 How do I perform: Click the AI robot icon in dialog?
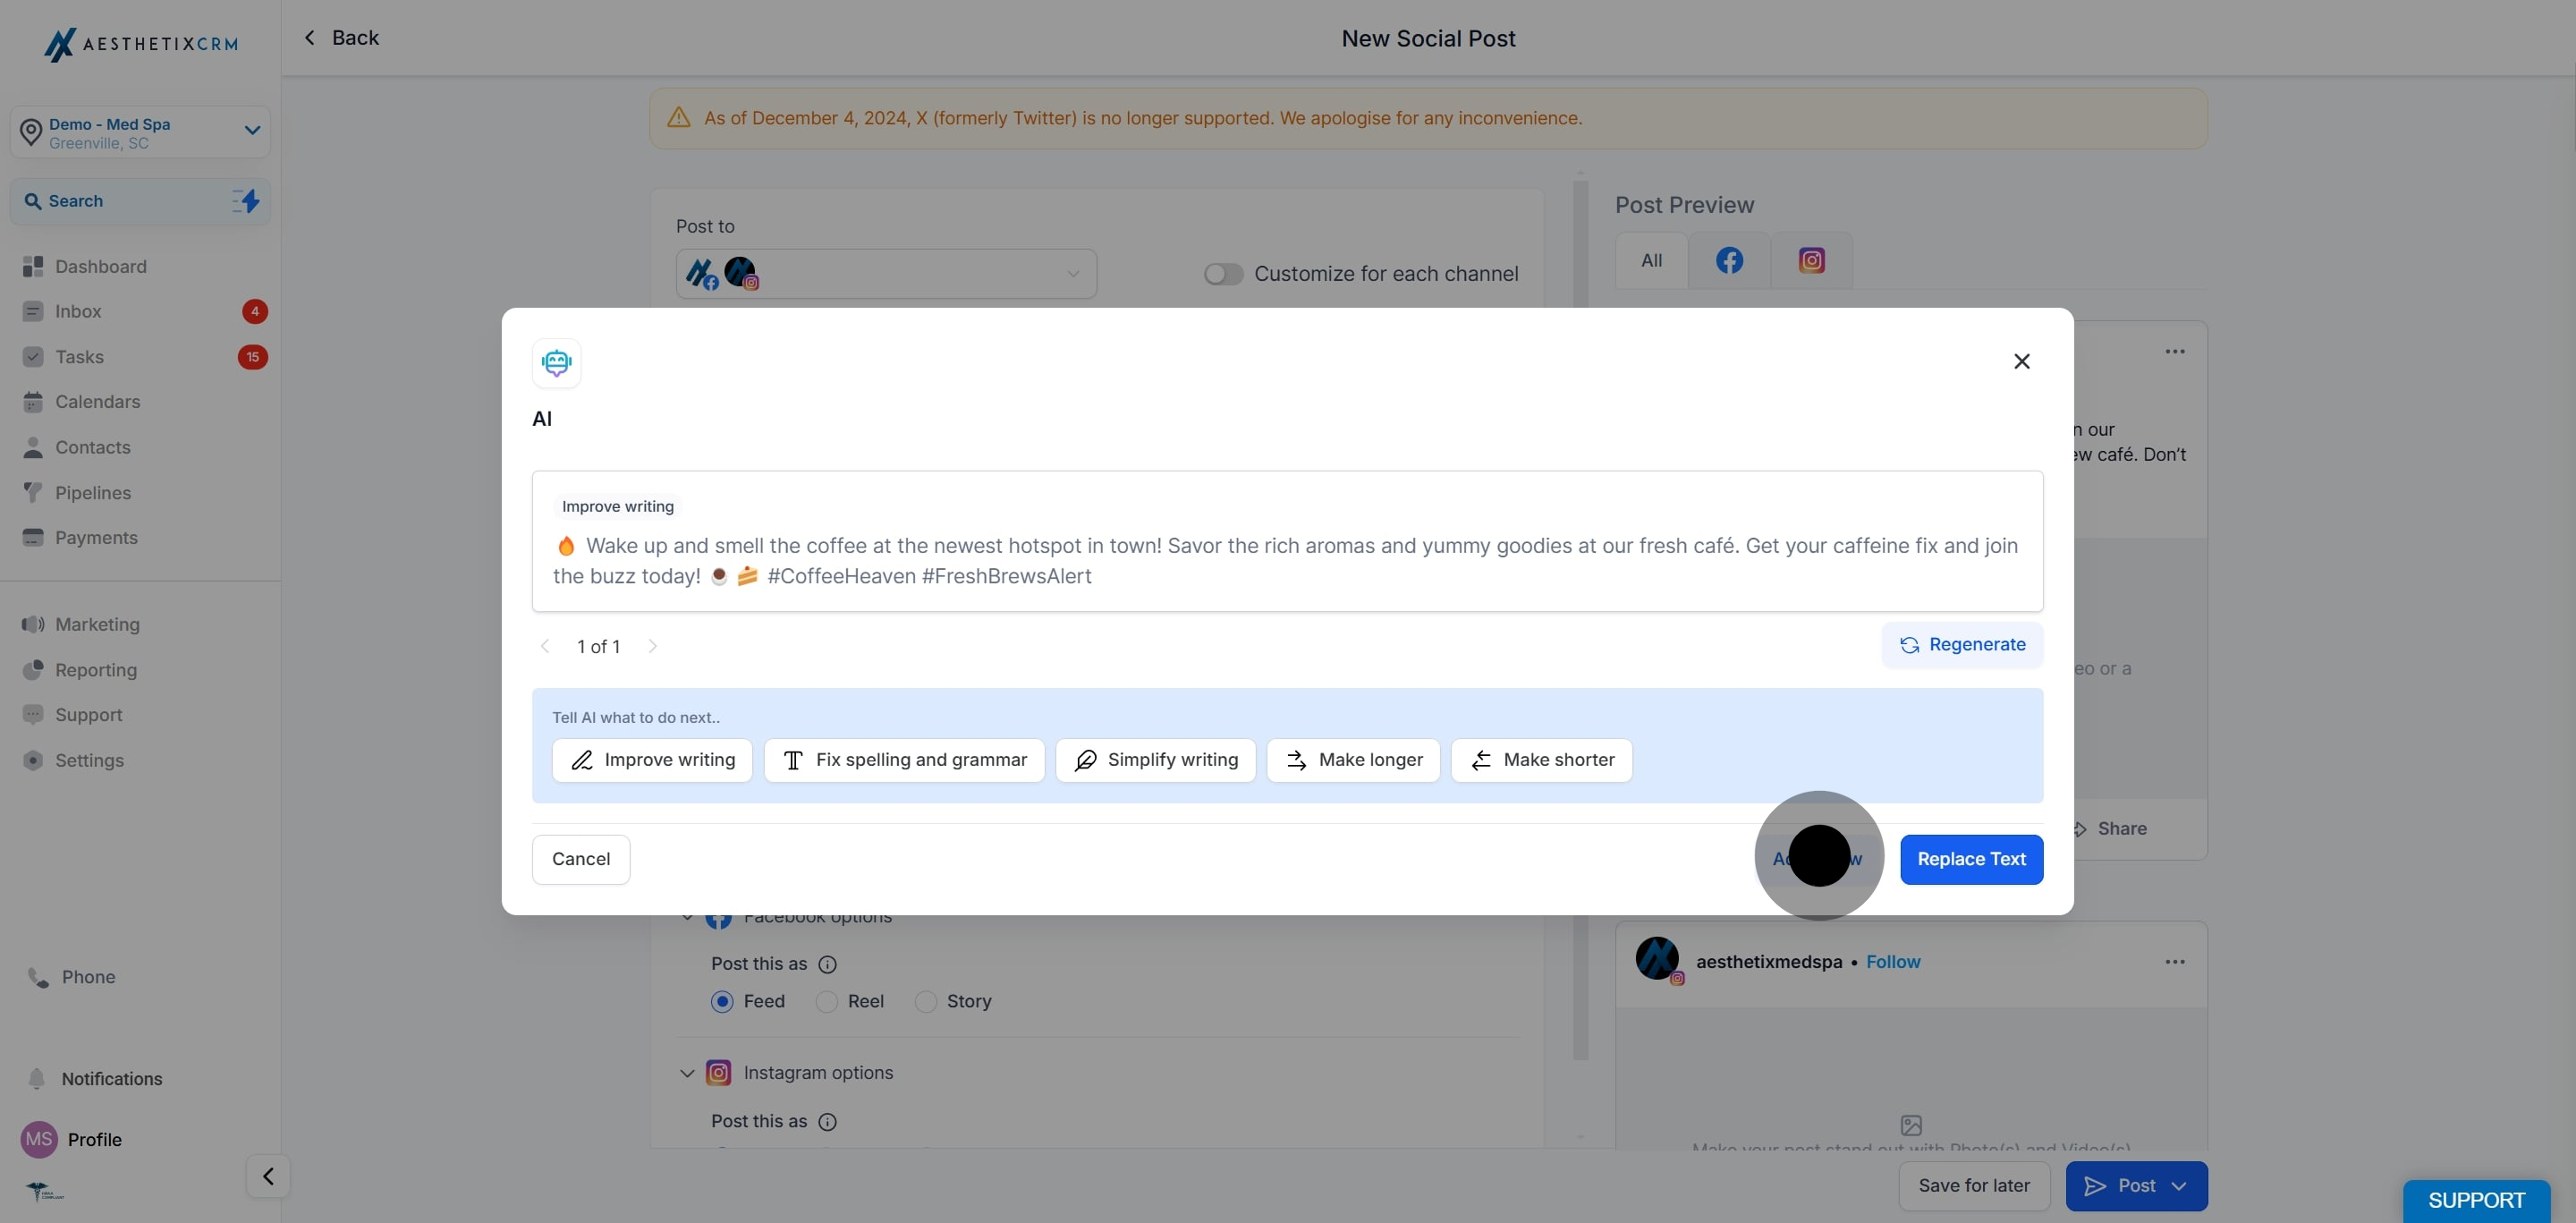coord(556,362)
